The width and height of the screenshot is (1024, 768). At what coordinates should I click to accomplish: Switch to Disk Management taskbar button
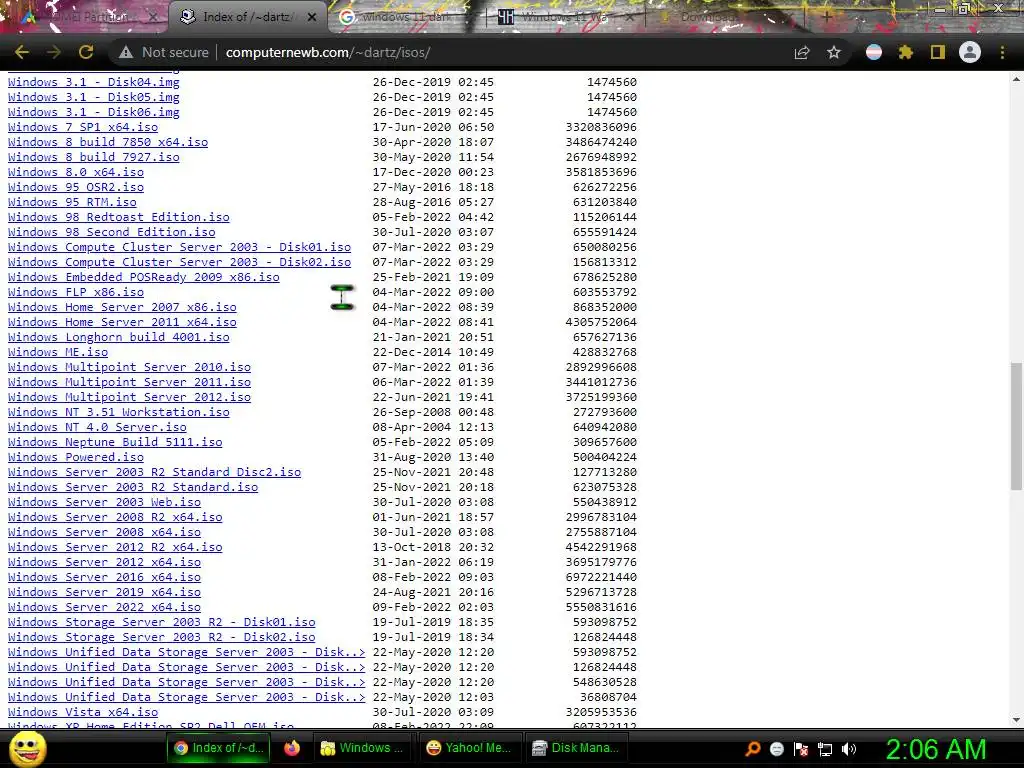pos(576,748)
